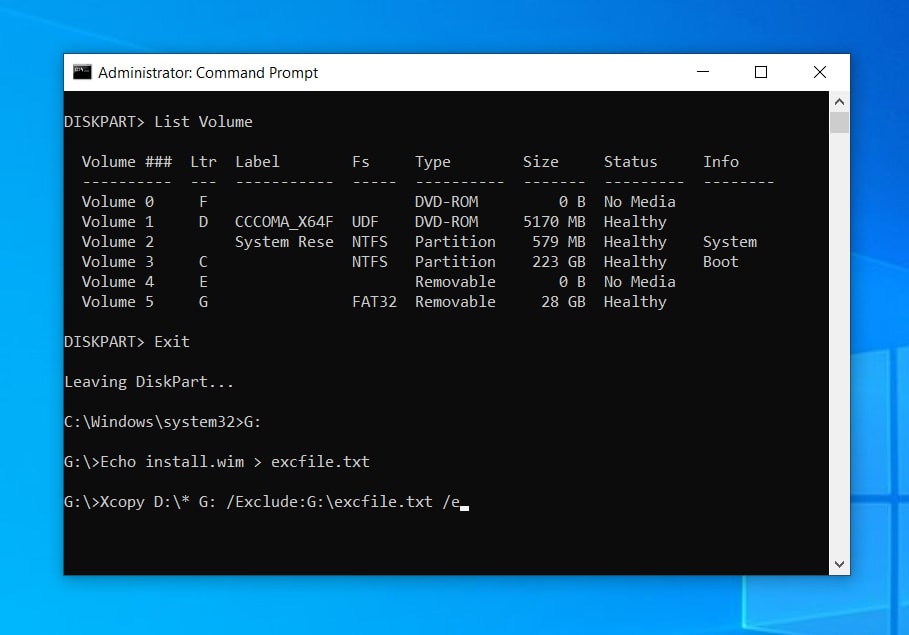Click the Status column header text
The height and width of the screenshot is (635, 909).
630,161
